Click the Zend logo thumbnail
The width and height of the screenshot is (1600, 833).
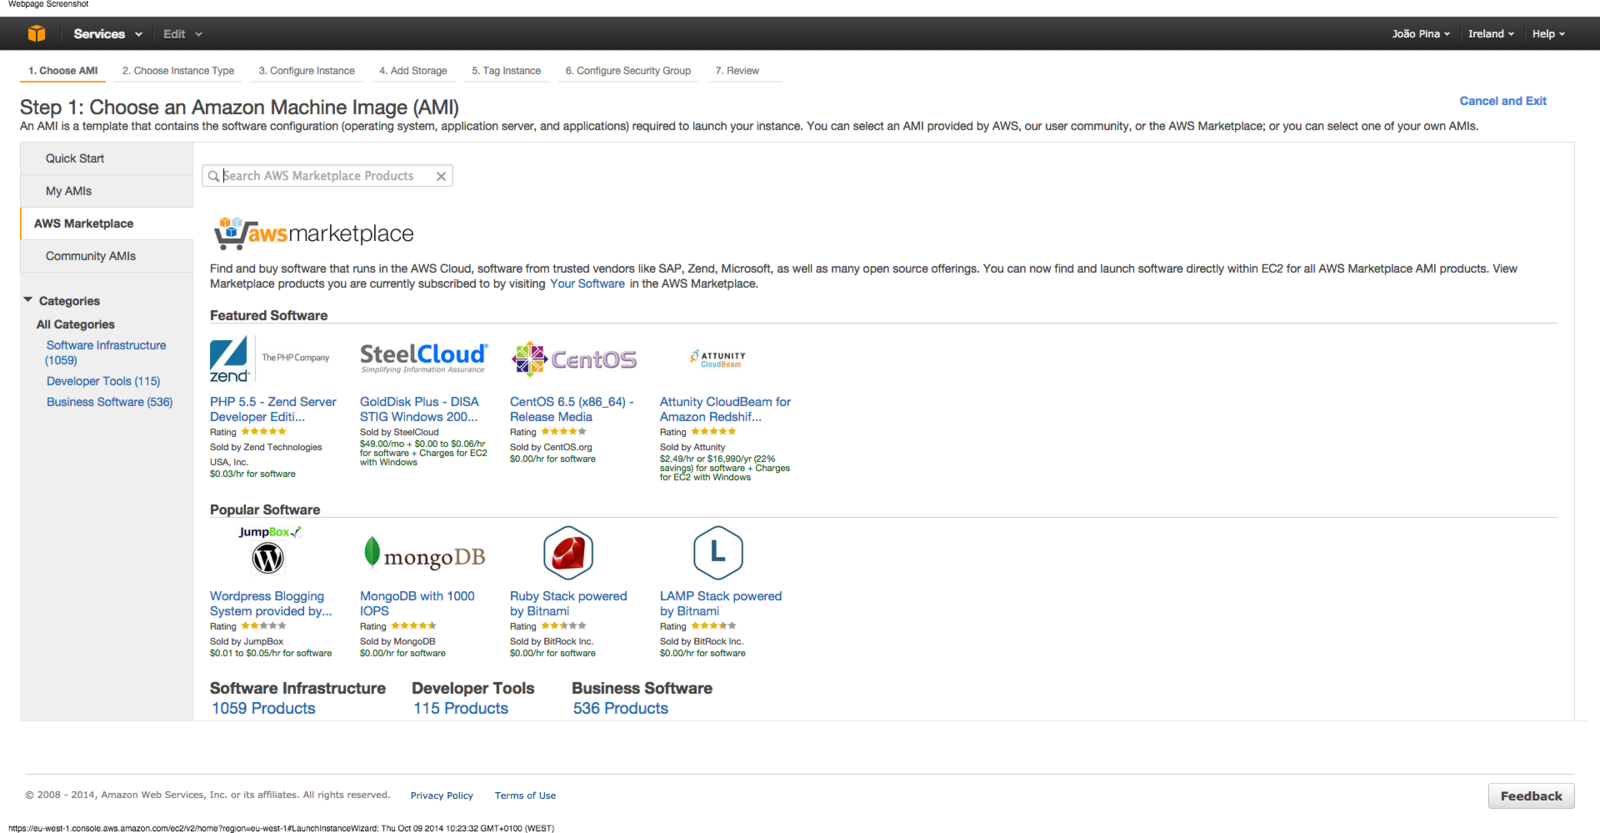(x=270, y=360)
